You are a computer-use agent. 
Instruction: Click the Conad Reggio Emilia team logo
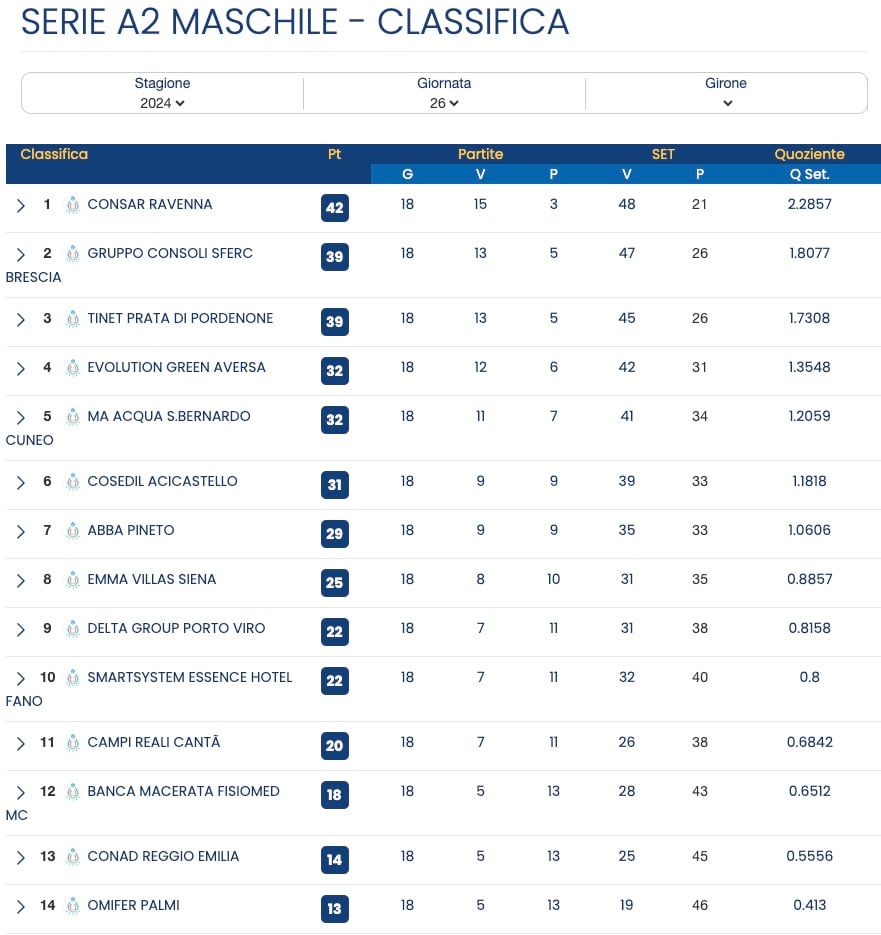click(73, 856)
